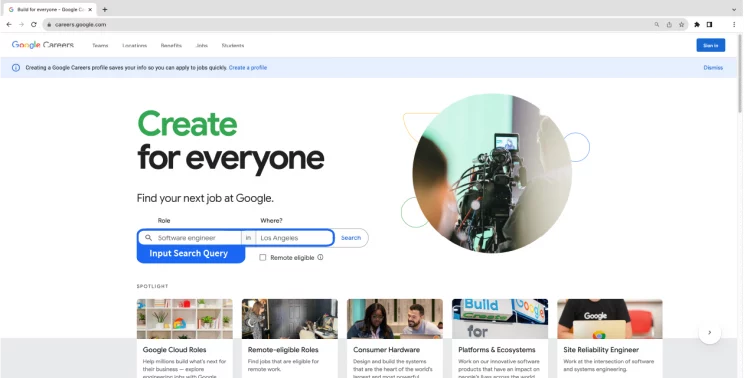Click the Remote eligible info icon
Image resolution: width=744 pixels, height=378 pixels.
pyautogui.click(x=320, y=257)
